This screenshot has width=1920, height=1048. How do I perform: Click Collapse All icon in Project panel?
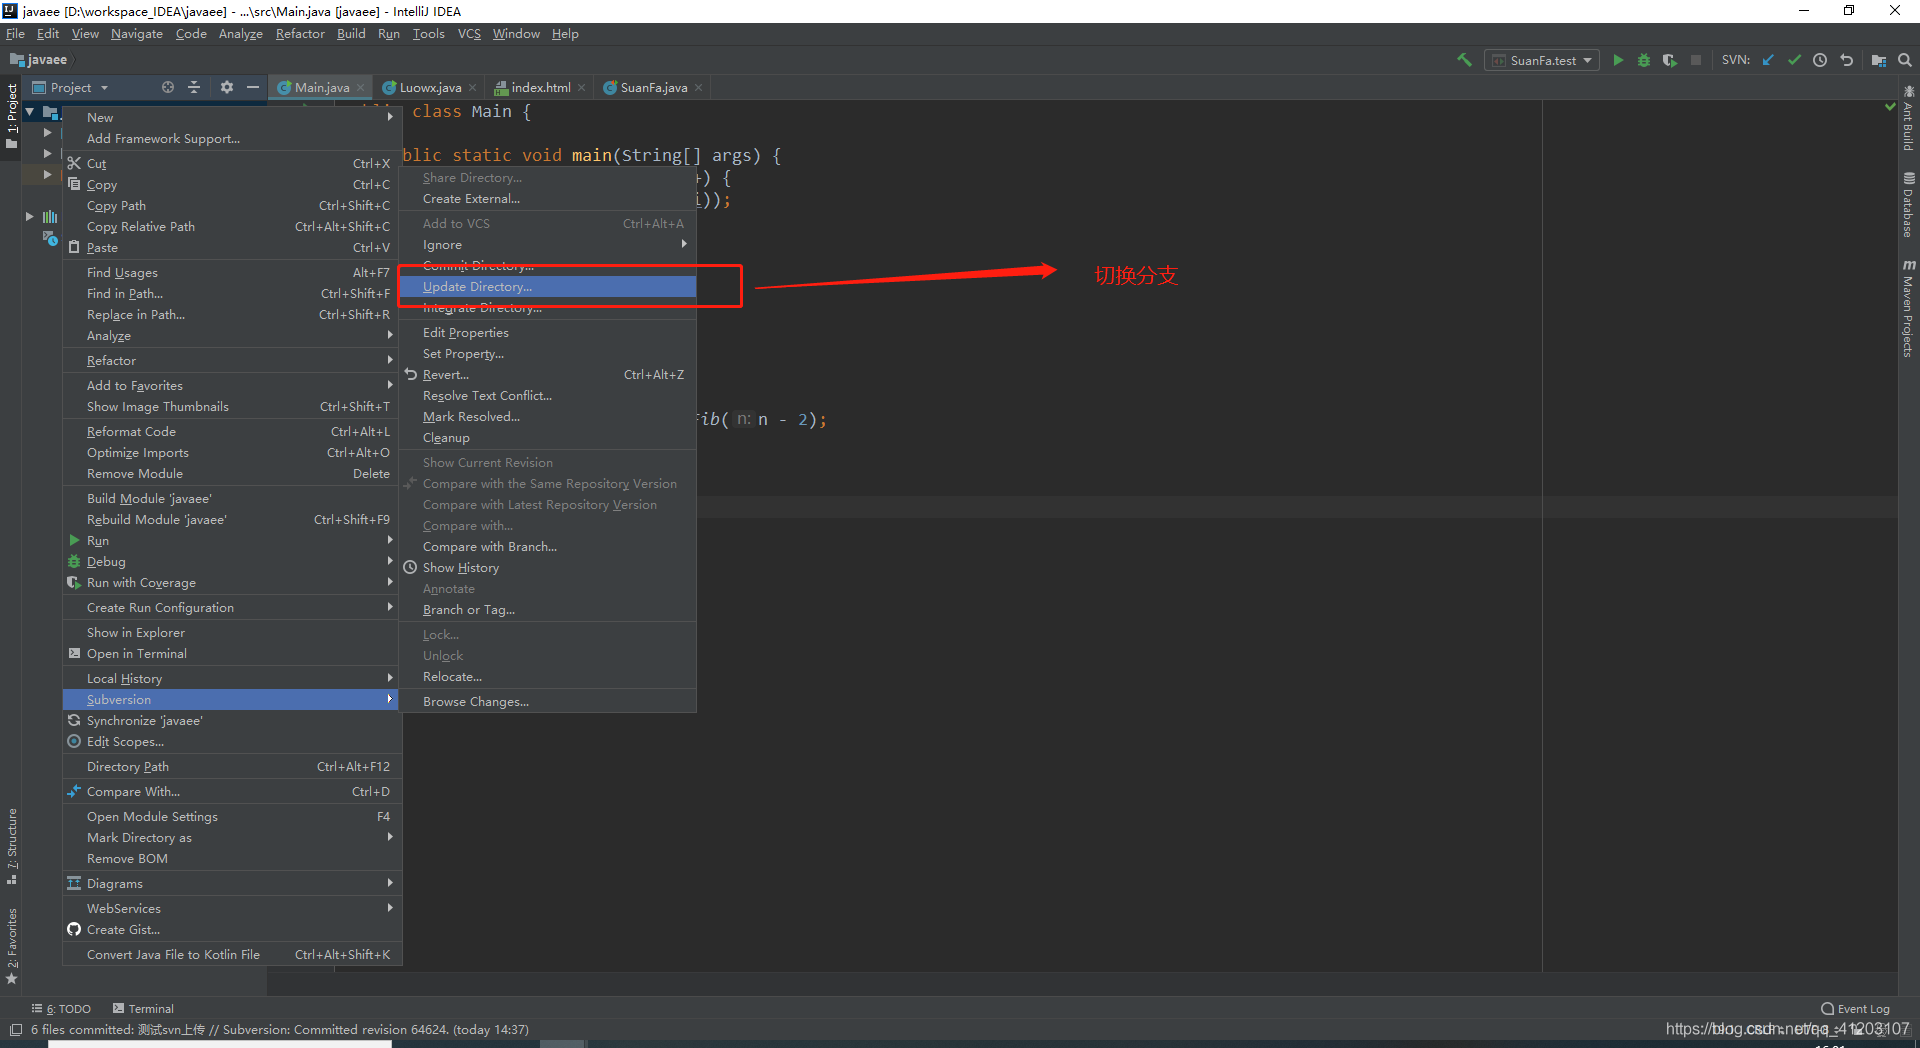point(194,87)
